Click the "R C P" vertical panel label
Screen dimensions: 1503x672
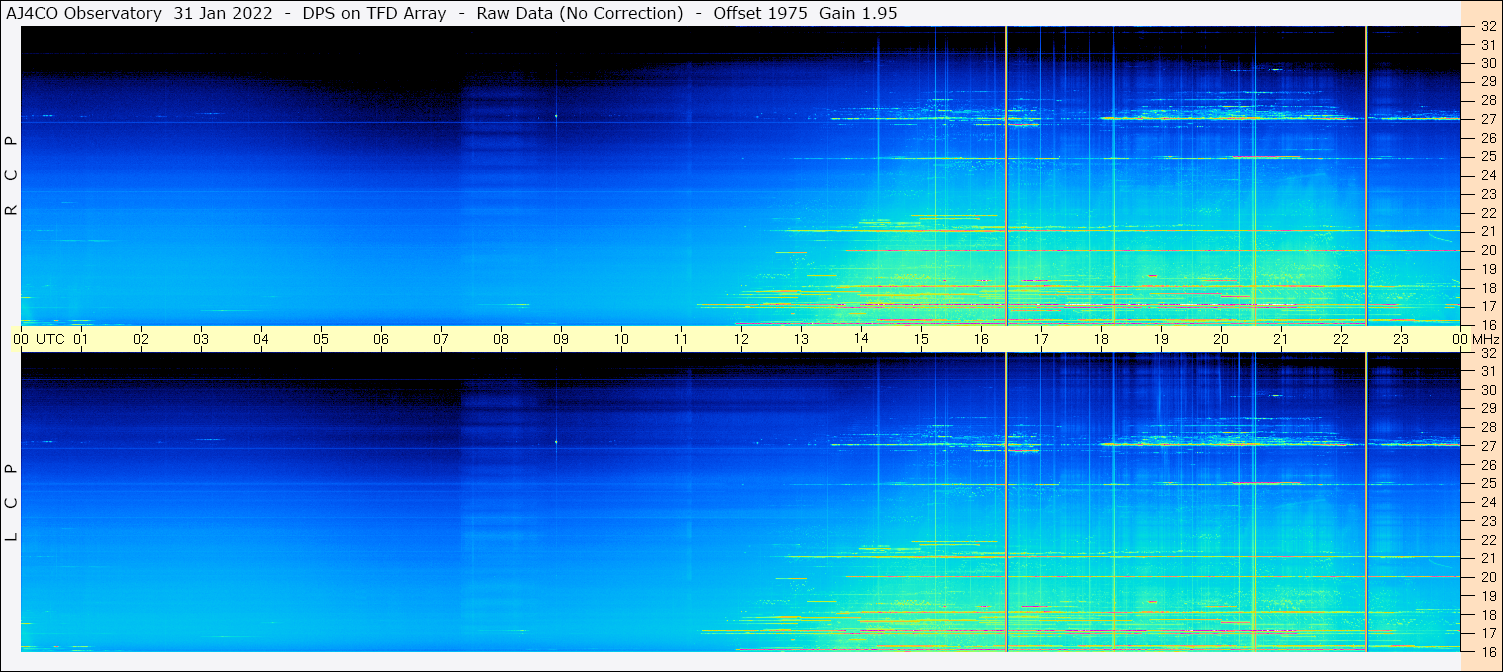[x=11, y=176]
